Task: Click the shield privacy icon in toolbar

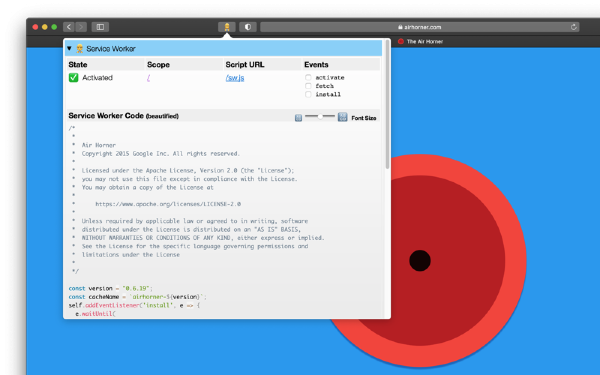Action: coord(248,27)
